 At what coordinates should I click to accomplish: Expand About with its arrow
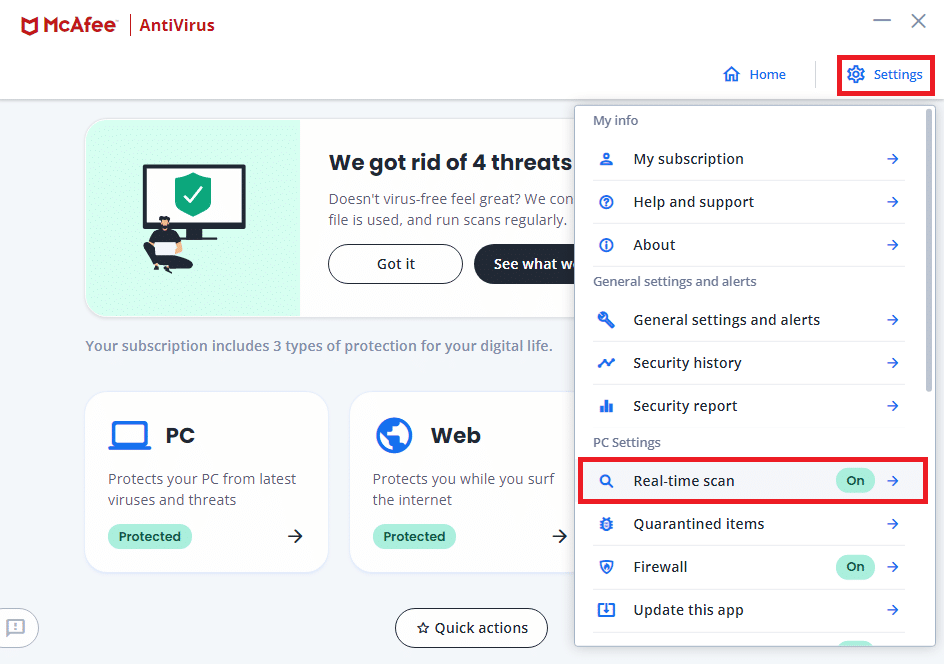point(893,245)
